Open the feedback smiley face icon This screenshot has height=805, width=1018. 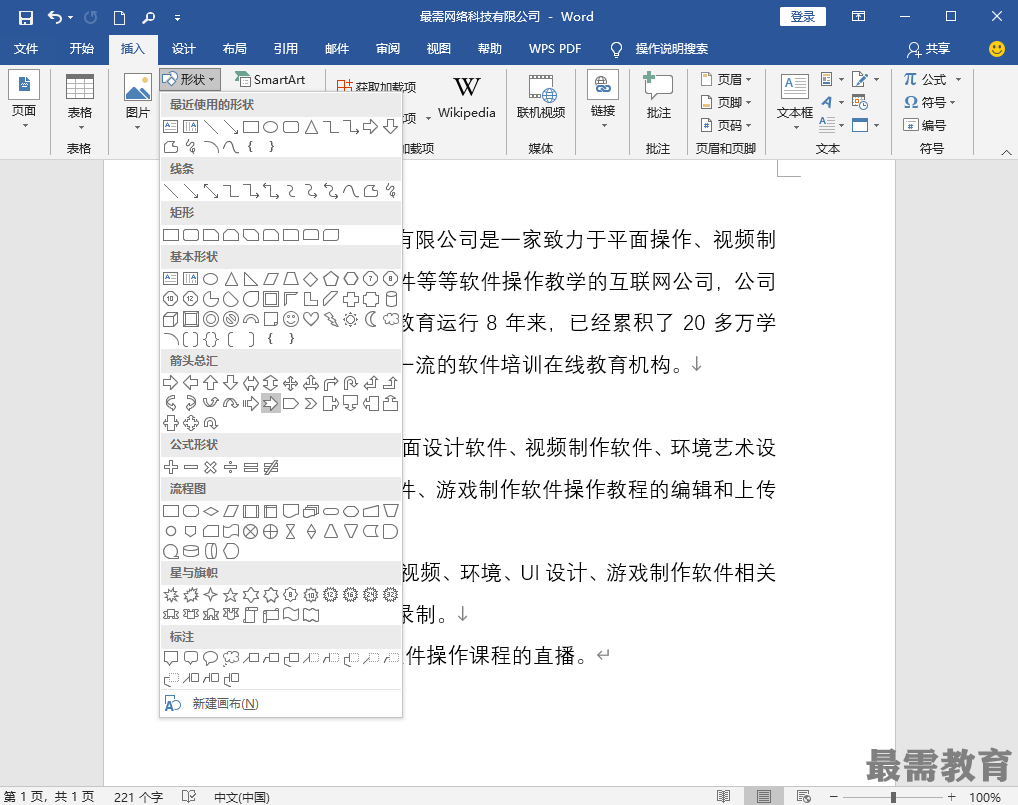(x=997, y=49)
